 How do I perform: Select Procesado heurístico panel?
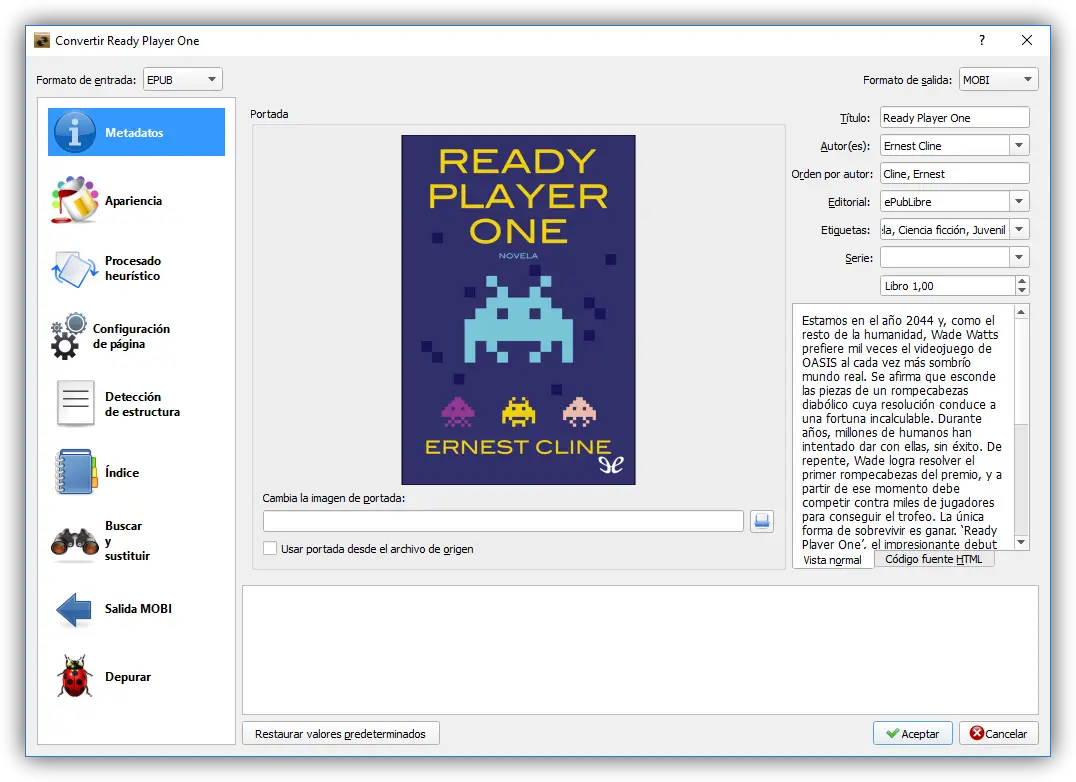click(75, 268)
